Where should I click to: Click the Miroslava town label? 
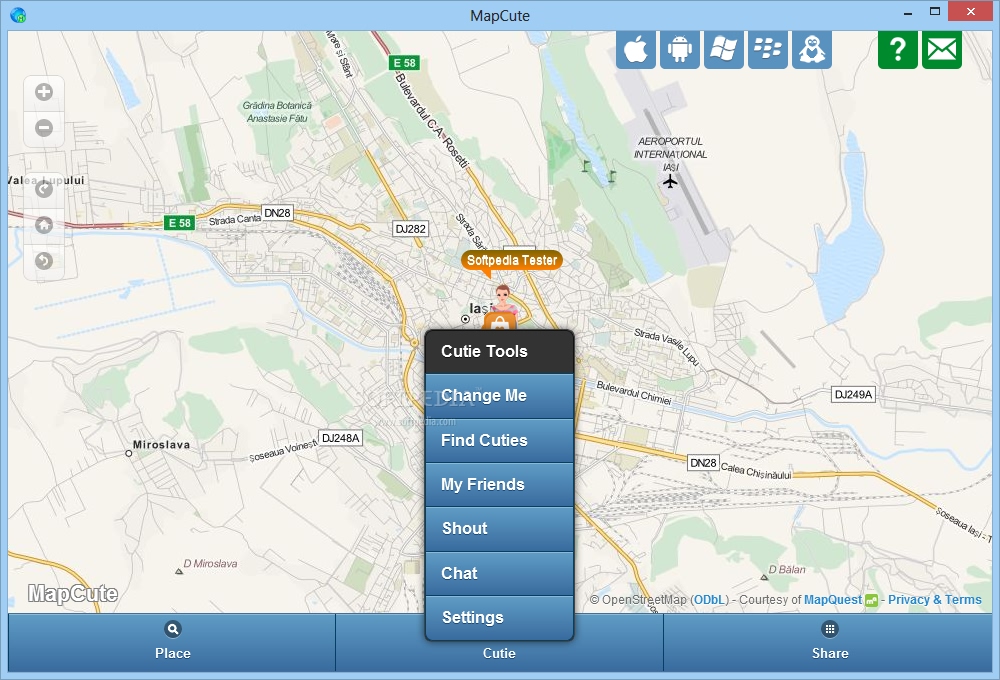click(161, 445)
